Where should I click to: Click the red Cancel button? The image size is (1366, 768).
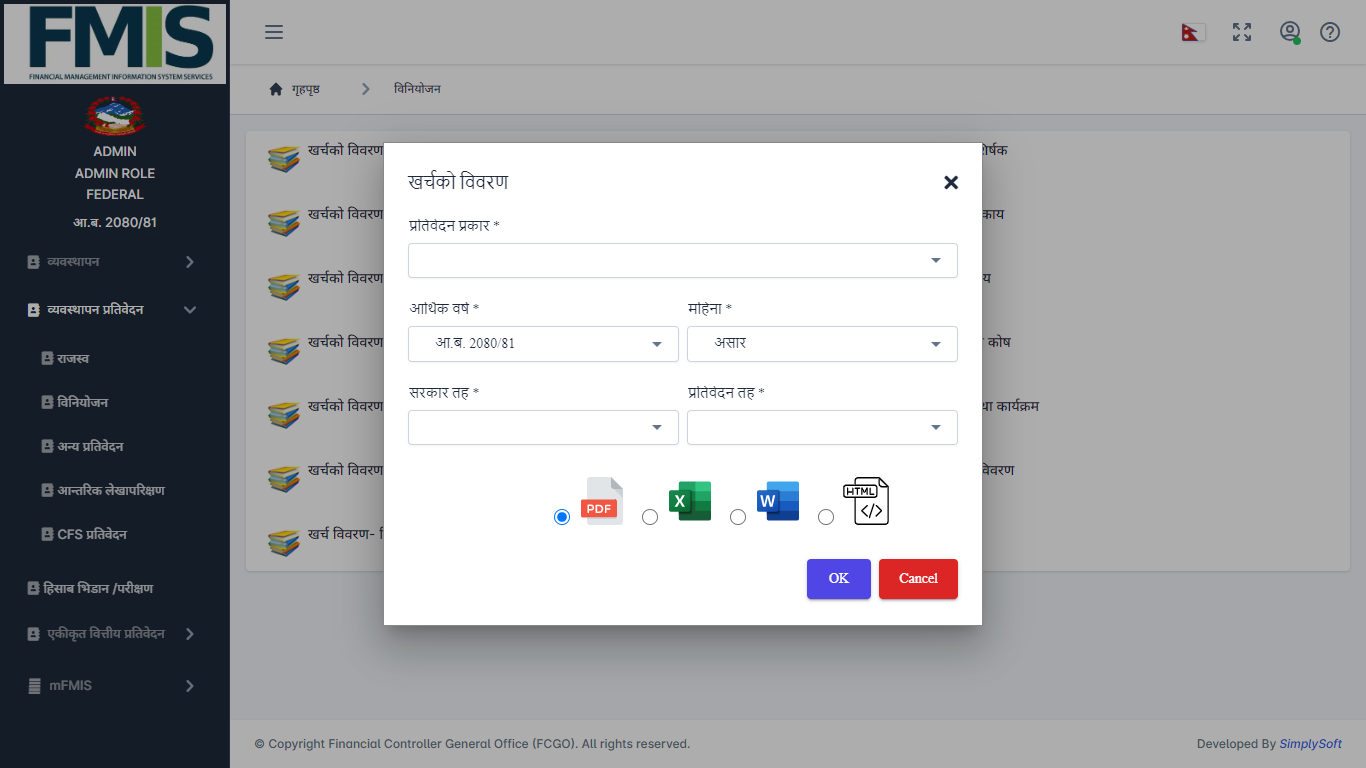pos(918,579)
